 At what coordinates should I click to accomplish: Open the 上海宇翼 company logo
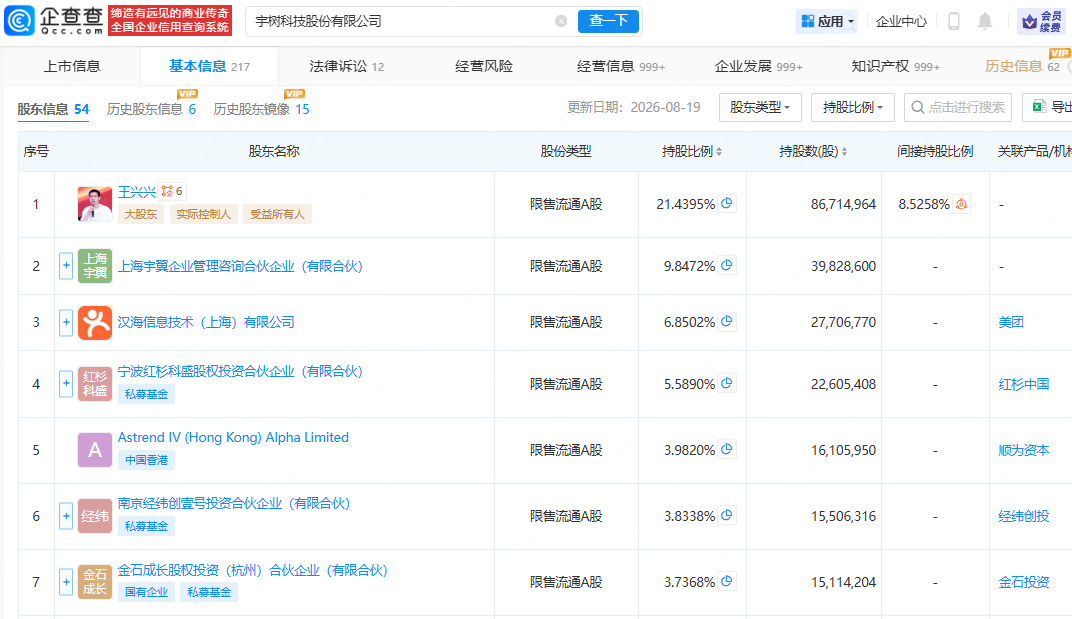pyautogui.click(x=95, y=266)
